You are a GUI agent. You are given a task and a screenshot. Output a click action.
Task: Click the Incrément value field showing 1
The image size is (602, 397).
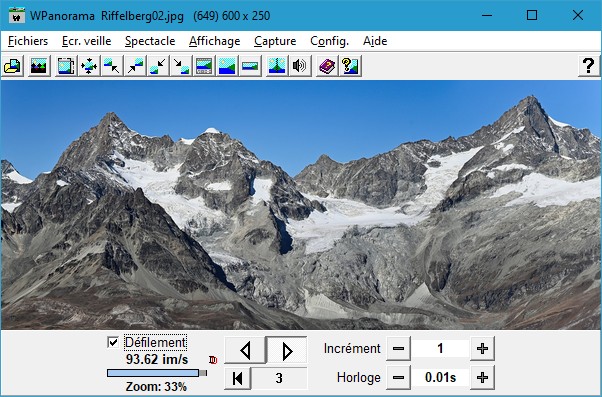(440, 349)
